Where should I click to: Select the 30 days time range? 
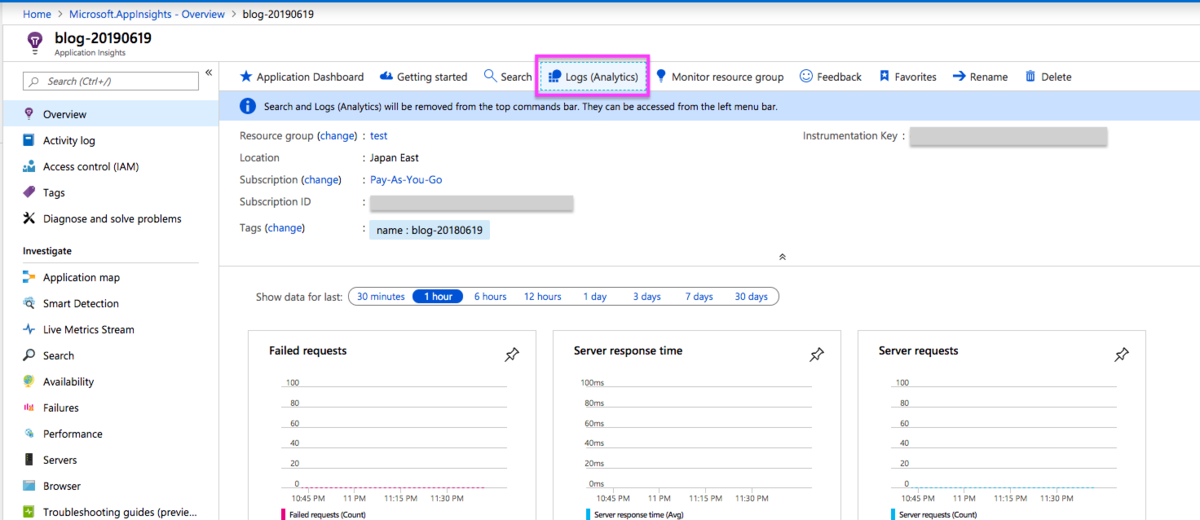pos(751,297)
